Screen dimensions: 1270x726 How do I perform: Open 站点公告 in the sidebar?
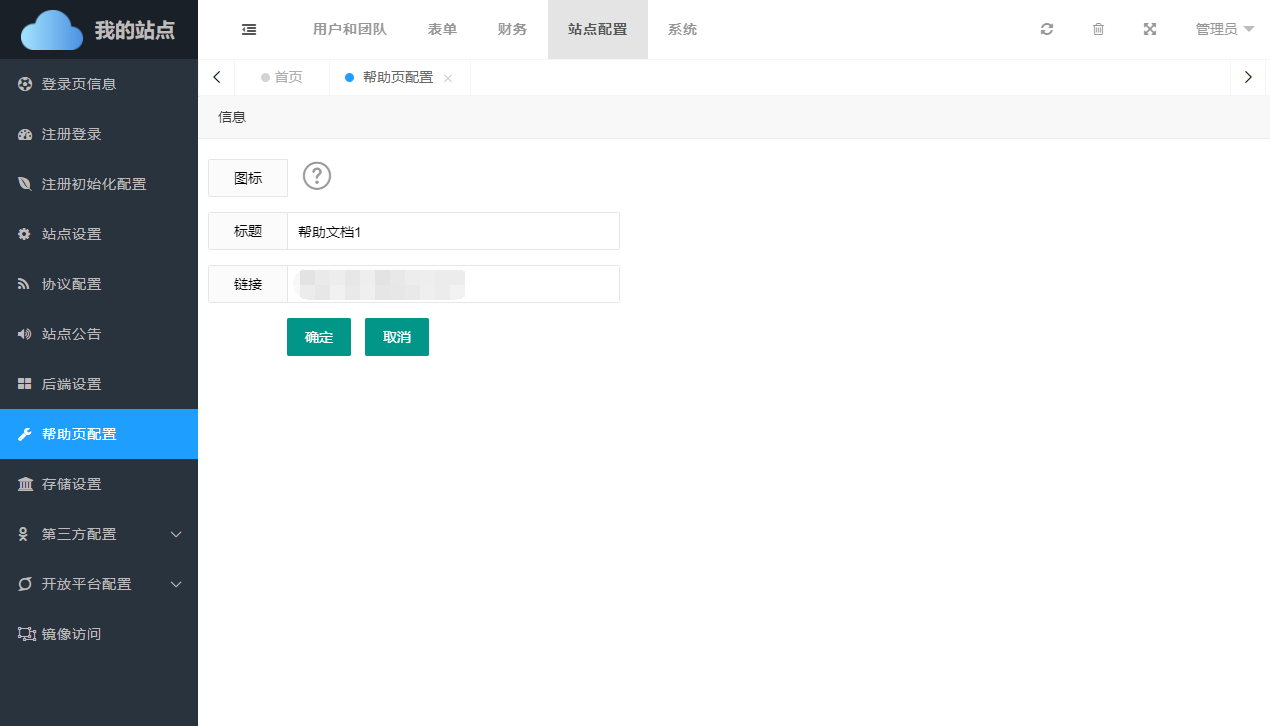(x=71, y=334)
